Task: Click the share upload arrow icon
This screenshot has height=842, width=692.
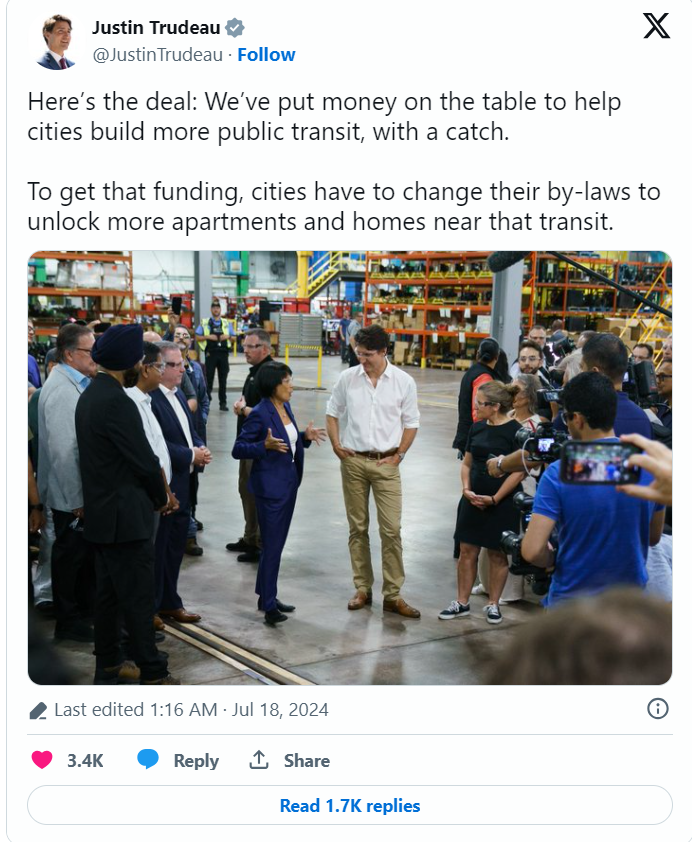Action: [x=259, y=760]
